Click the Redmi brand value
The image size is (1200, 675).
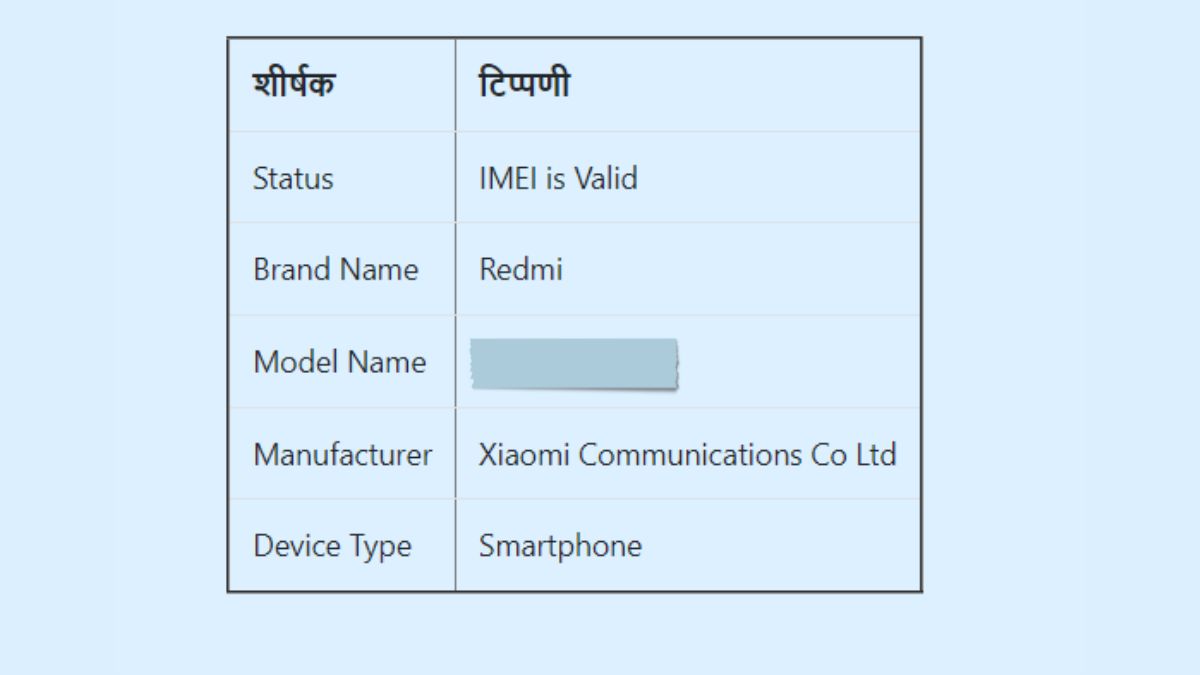pos(520,270)
